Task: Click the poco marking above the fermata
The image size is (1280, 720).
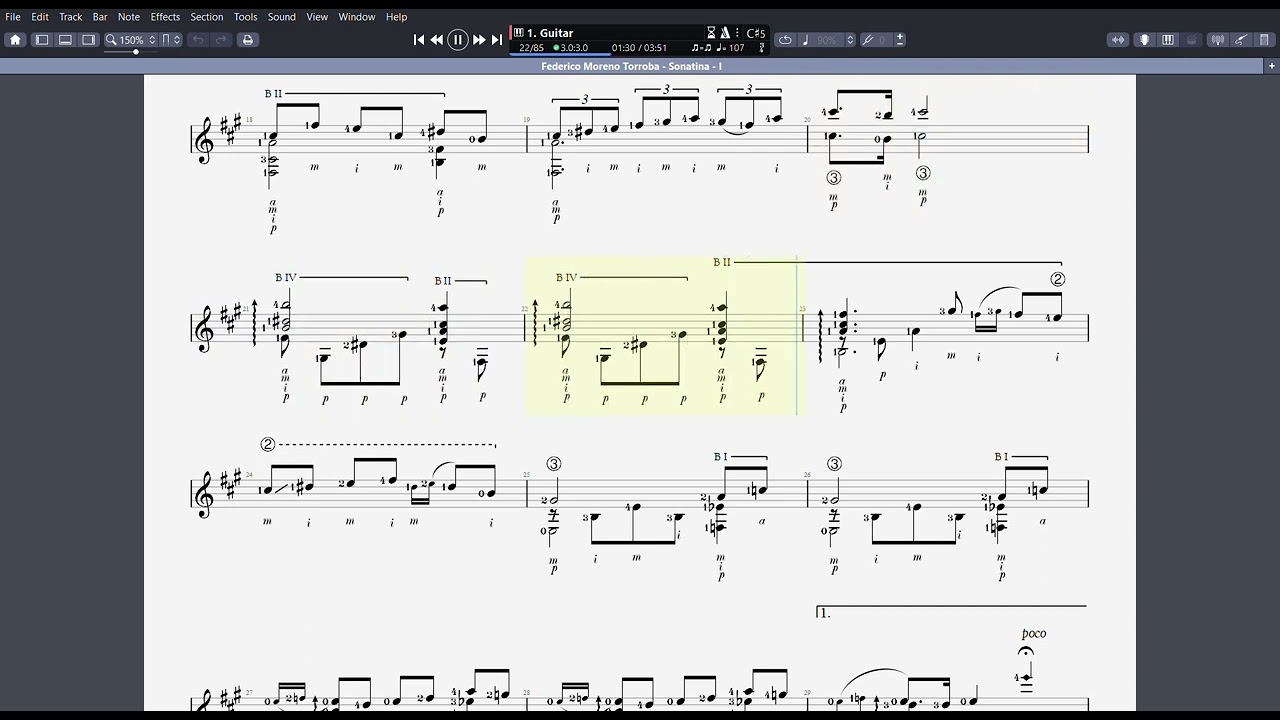Action: pos(1034,634)
